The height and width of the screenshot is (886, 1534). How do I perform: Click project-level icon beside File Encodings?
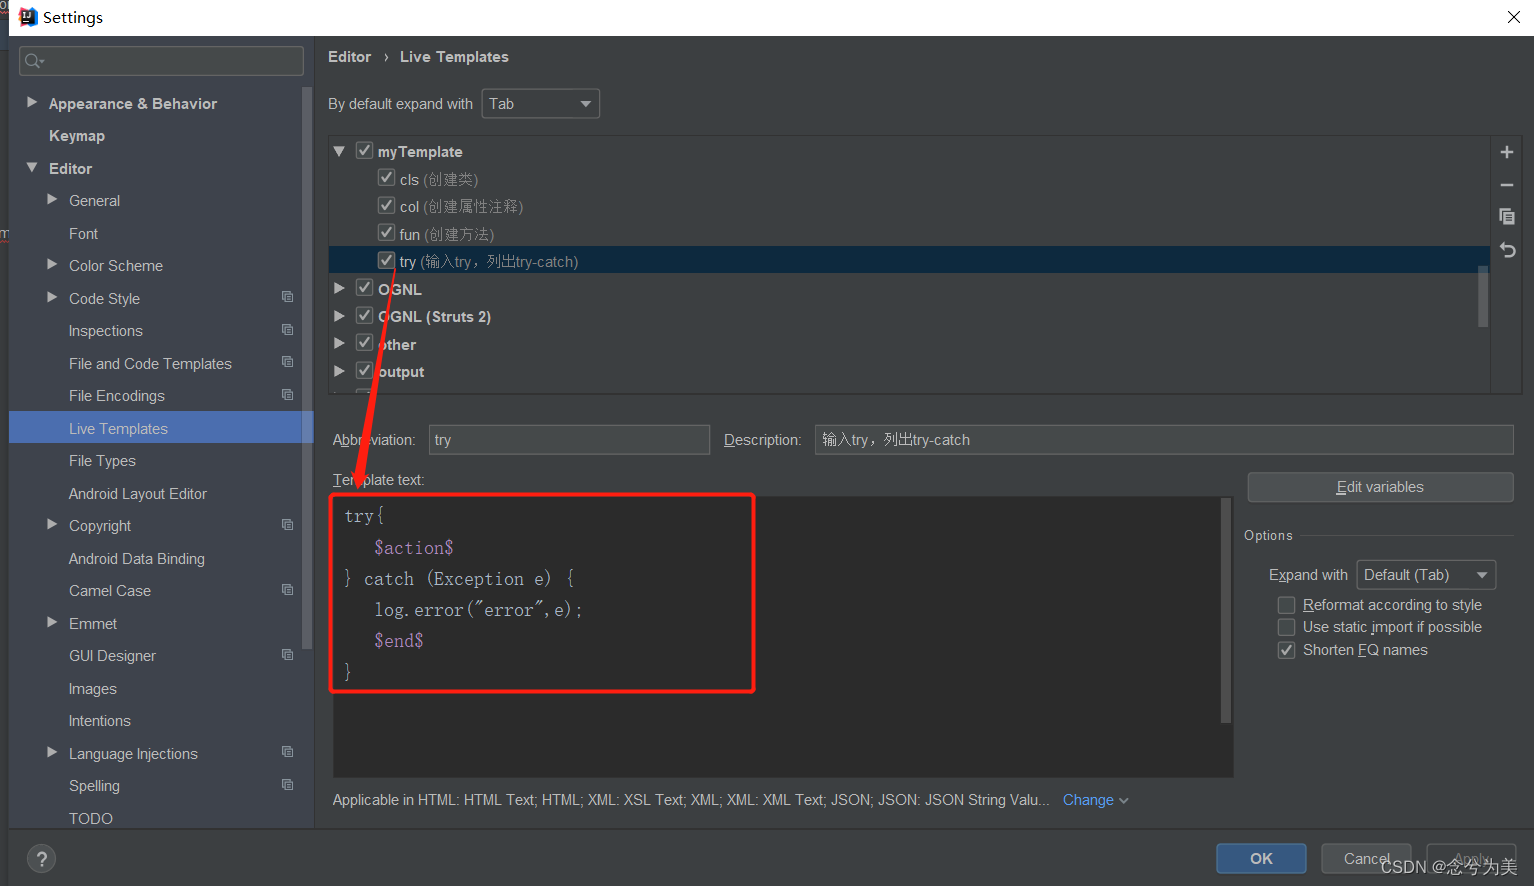[287, 395]
